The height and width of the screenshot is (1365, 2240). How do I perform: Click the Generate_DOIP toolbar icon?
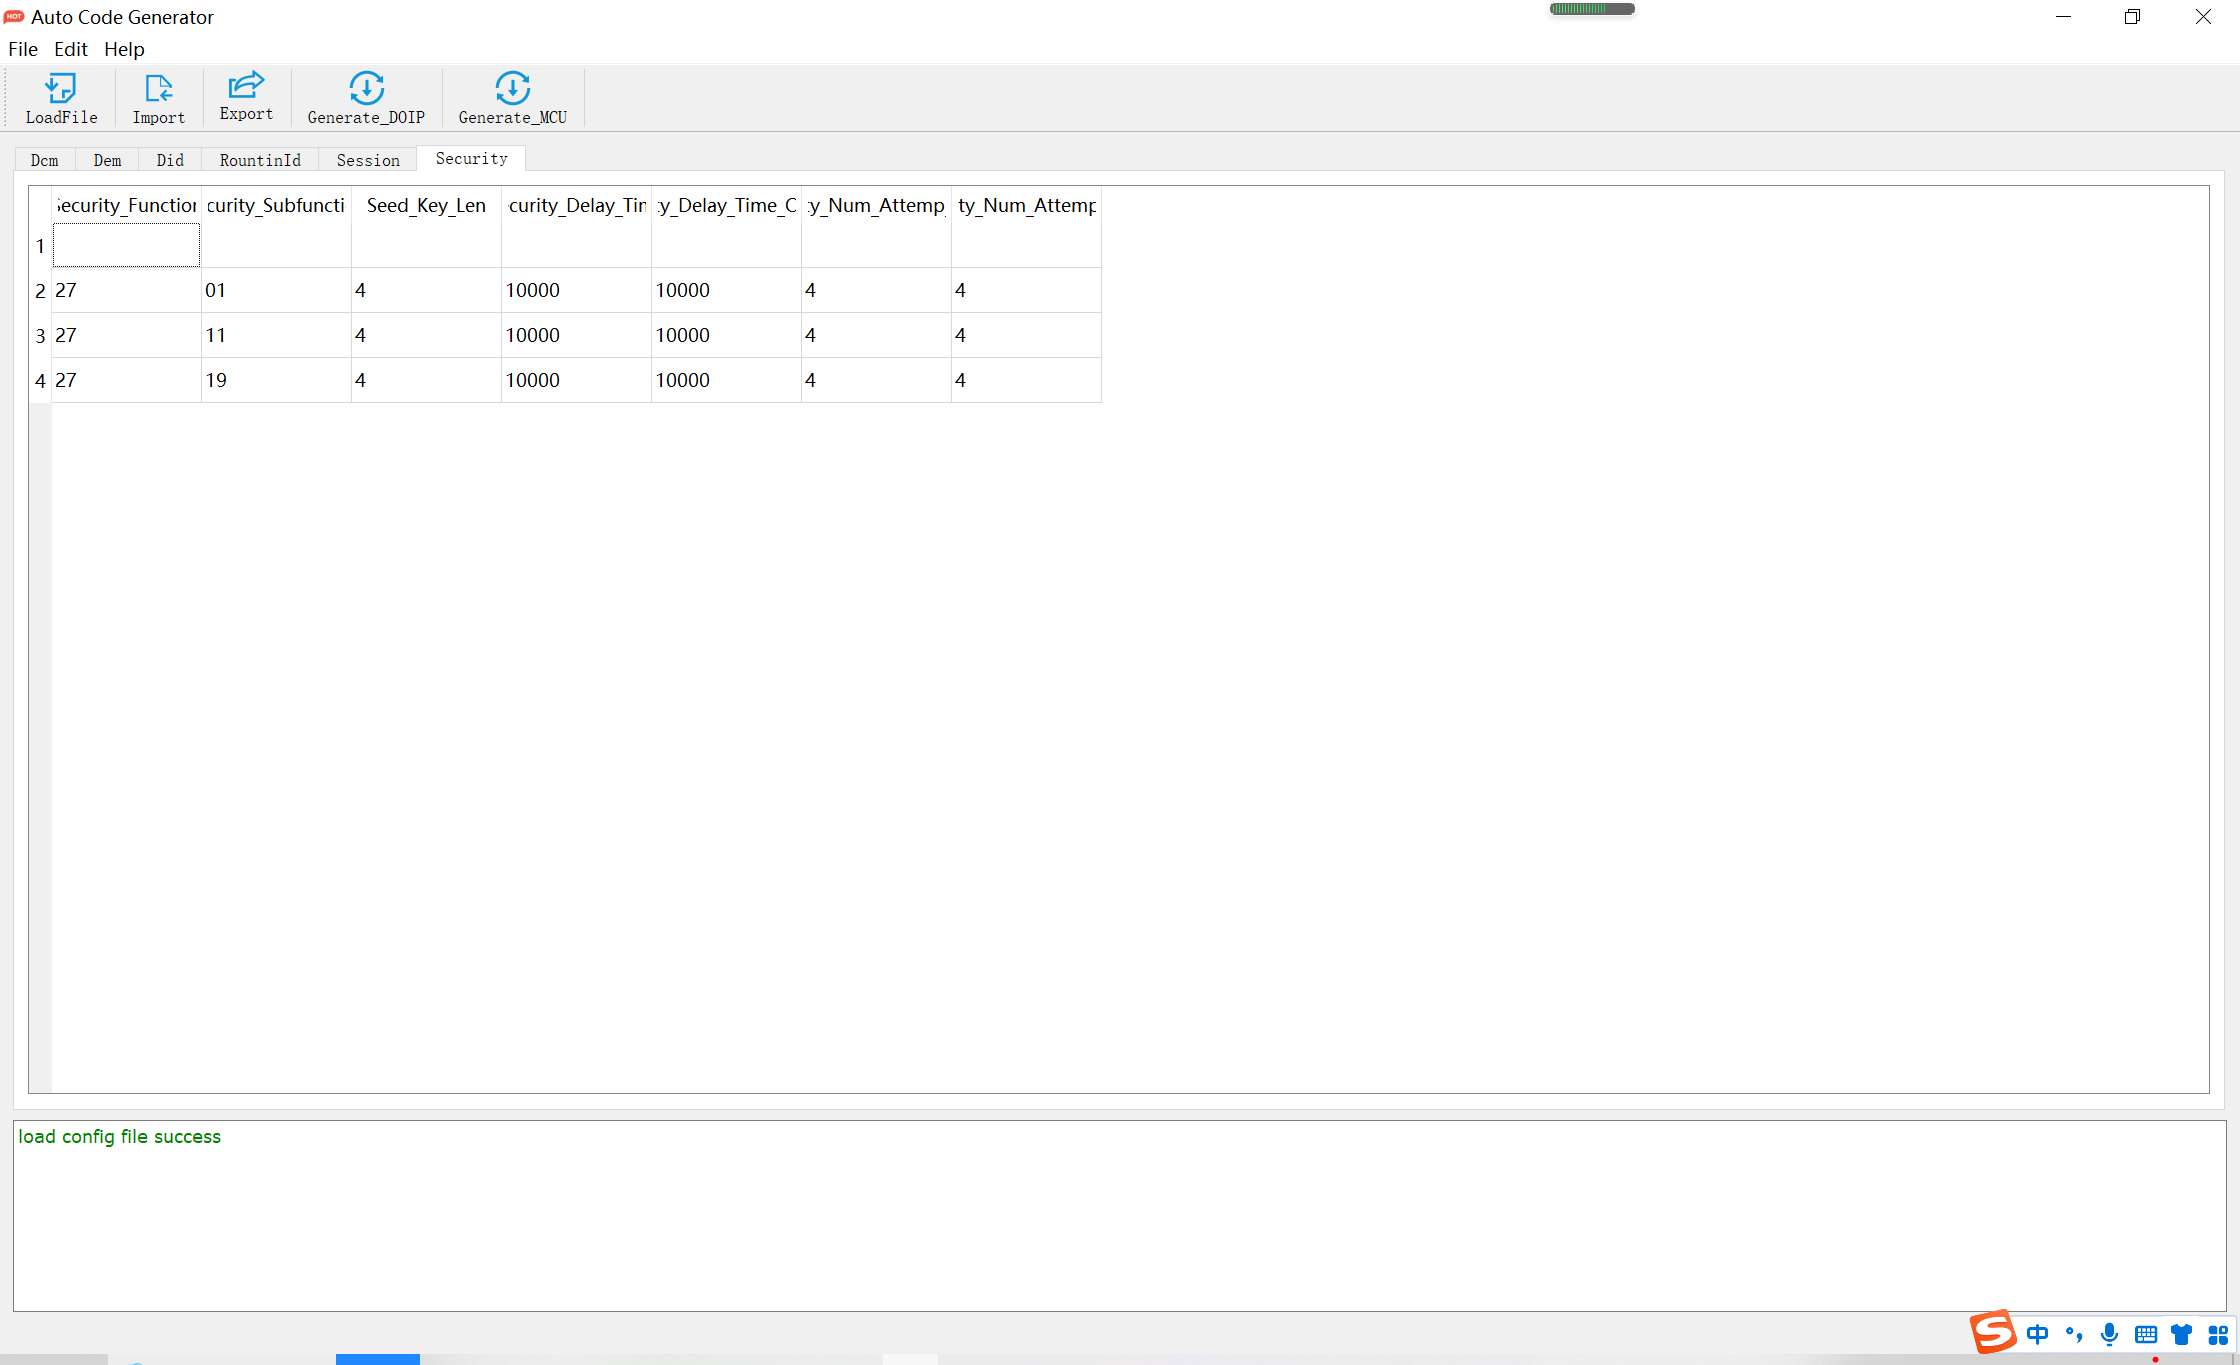click(x=366, y=98)
